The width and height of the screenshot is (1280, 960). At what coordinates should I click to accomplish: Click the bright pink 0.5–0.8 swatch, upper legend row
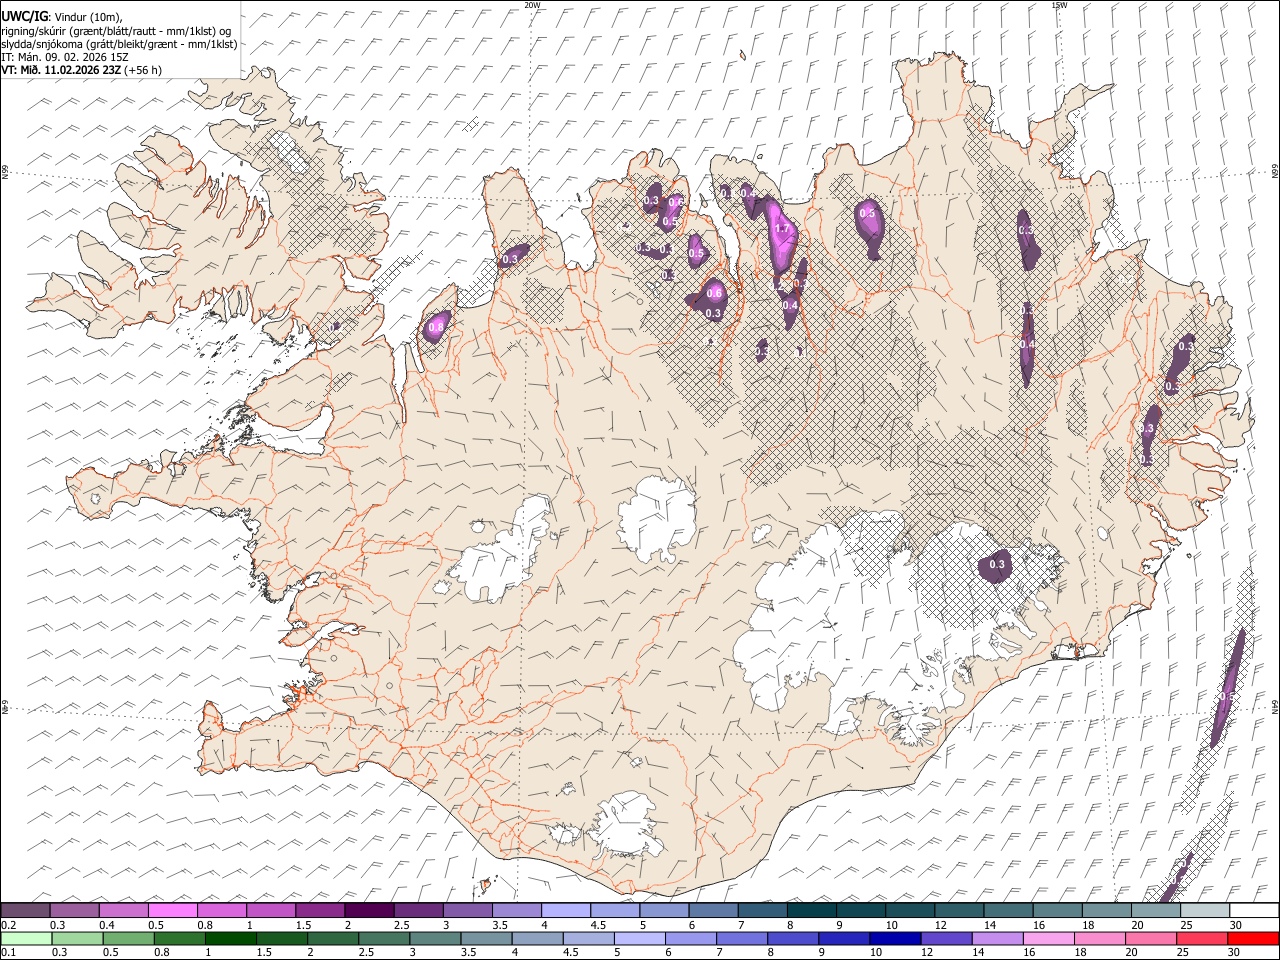pos(172,910)
